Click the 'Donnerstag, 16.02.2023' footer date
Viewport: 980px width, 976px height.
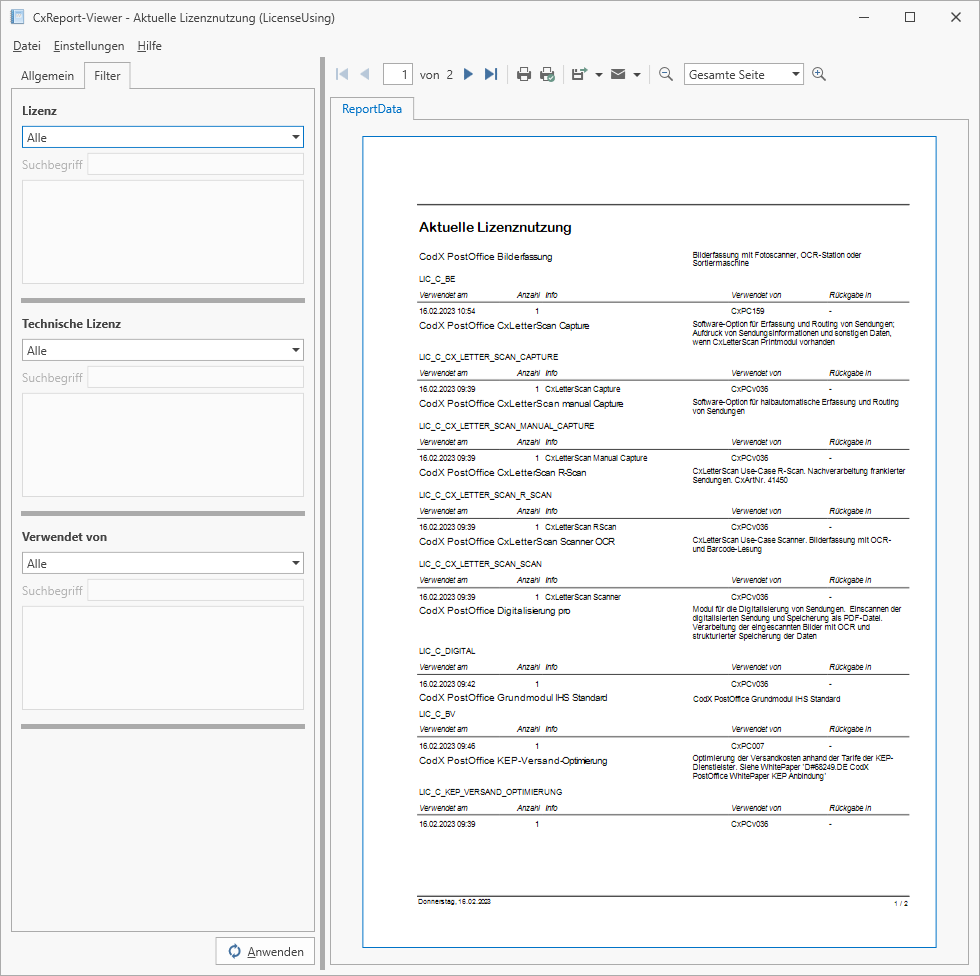(454, 902)
